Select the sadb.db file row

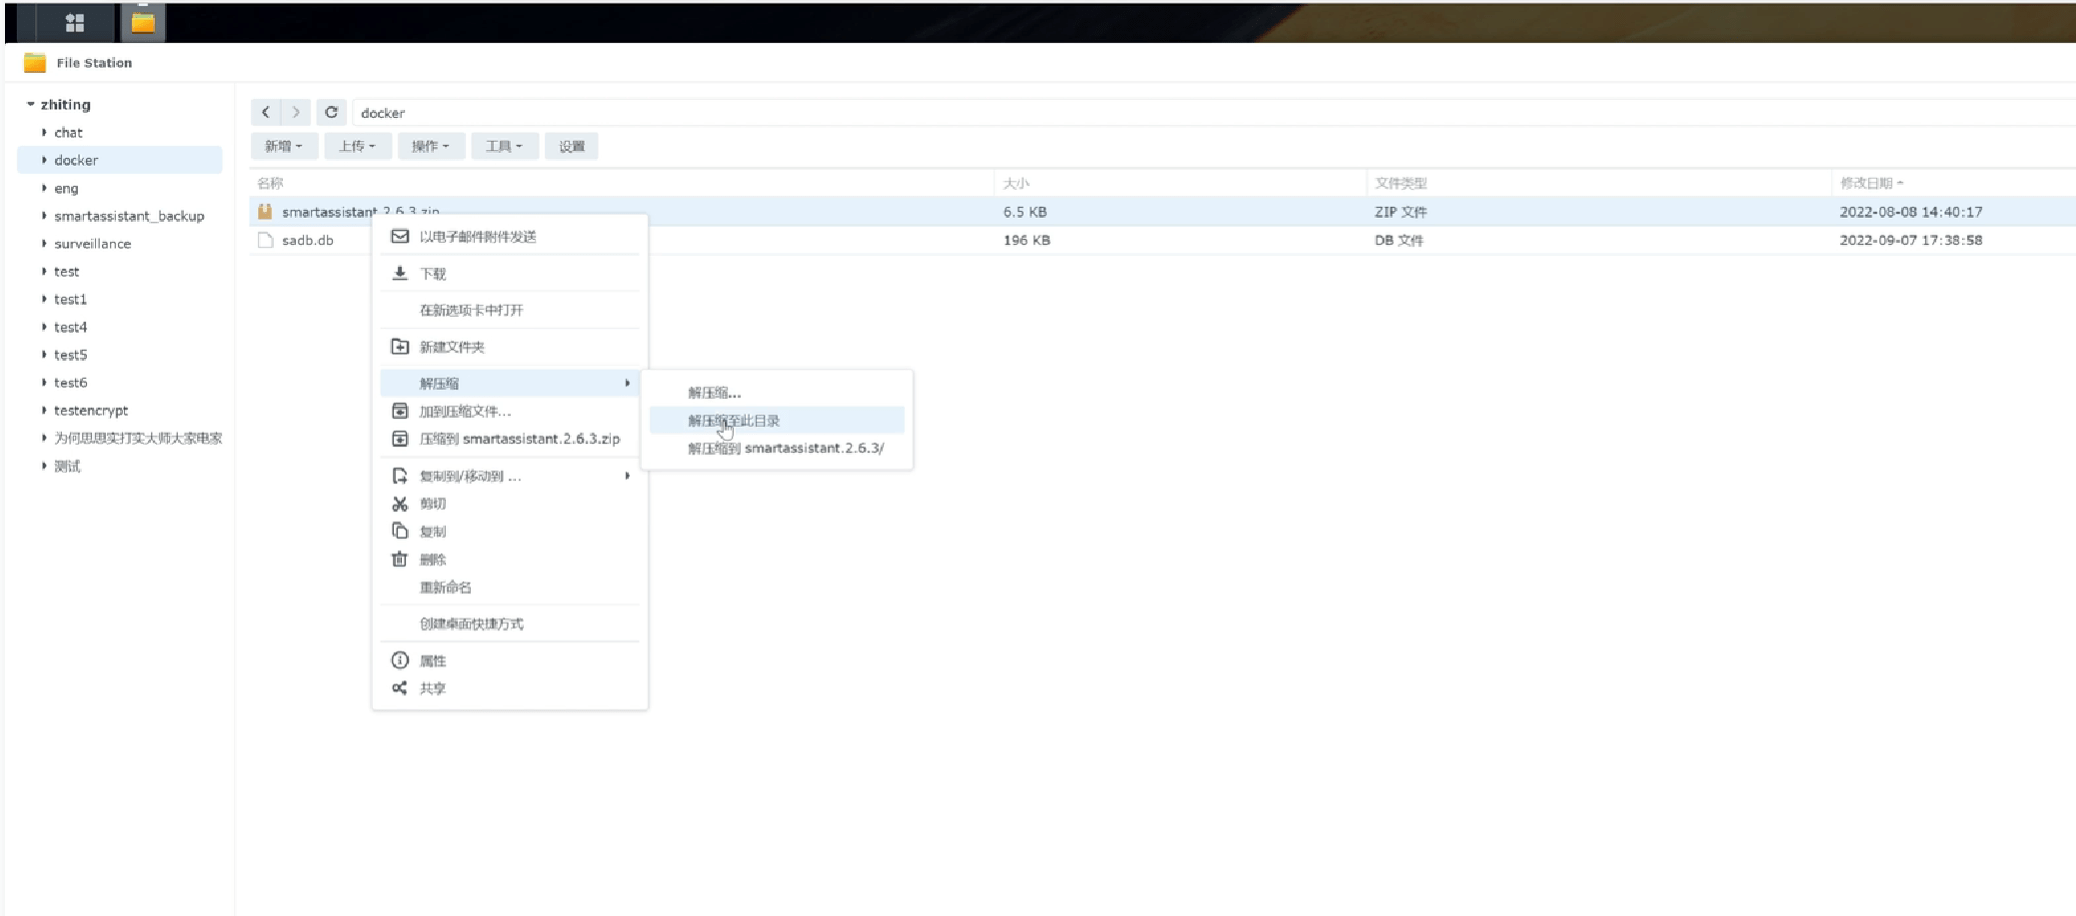click(308, 240)
